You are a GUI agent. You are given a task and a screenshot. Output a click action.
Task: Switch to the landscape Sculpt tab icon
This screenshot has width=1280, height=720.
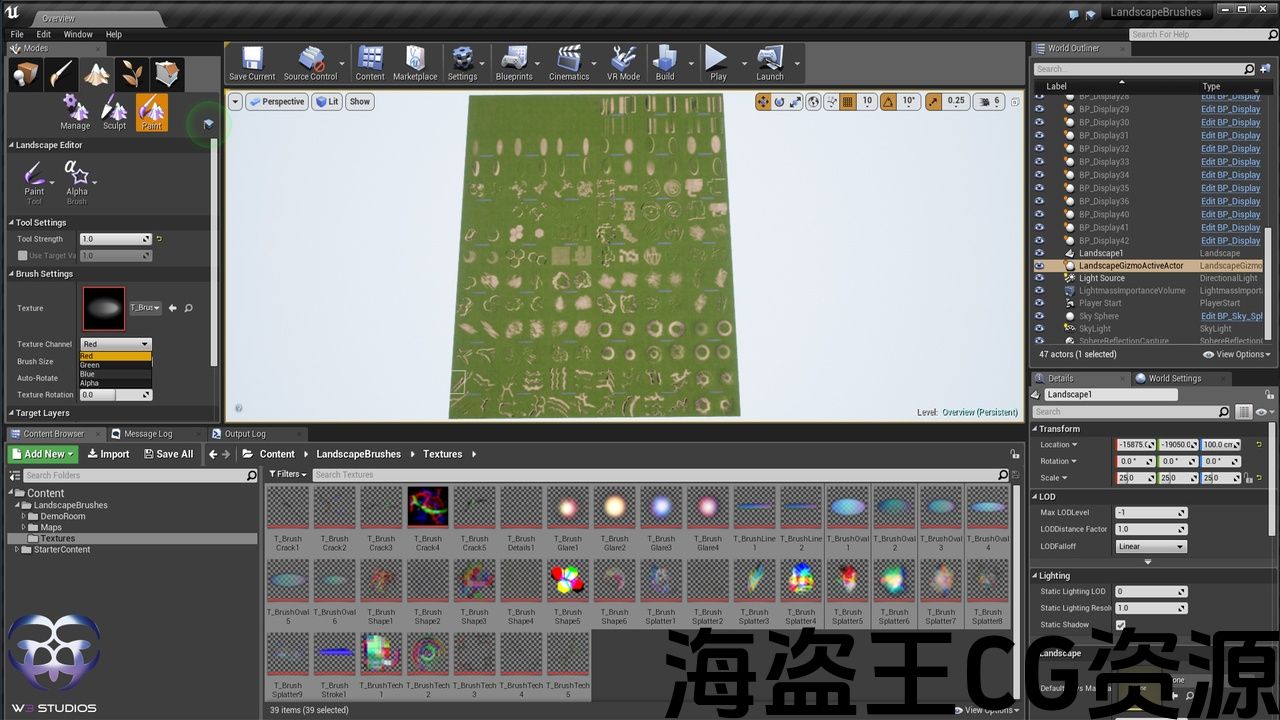coord(114,112)
